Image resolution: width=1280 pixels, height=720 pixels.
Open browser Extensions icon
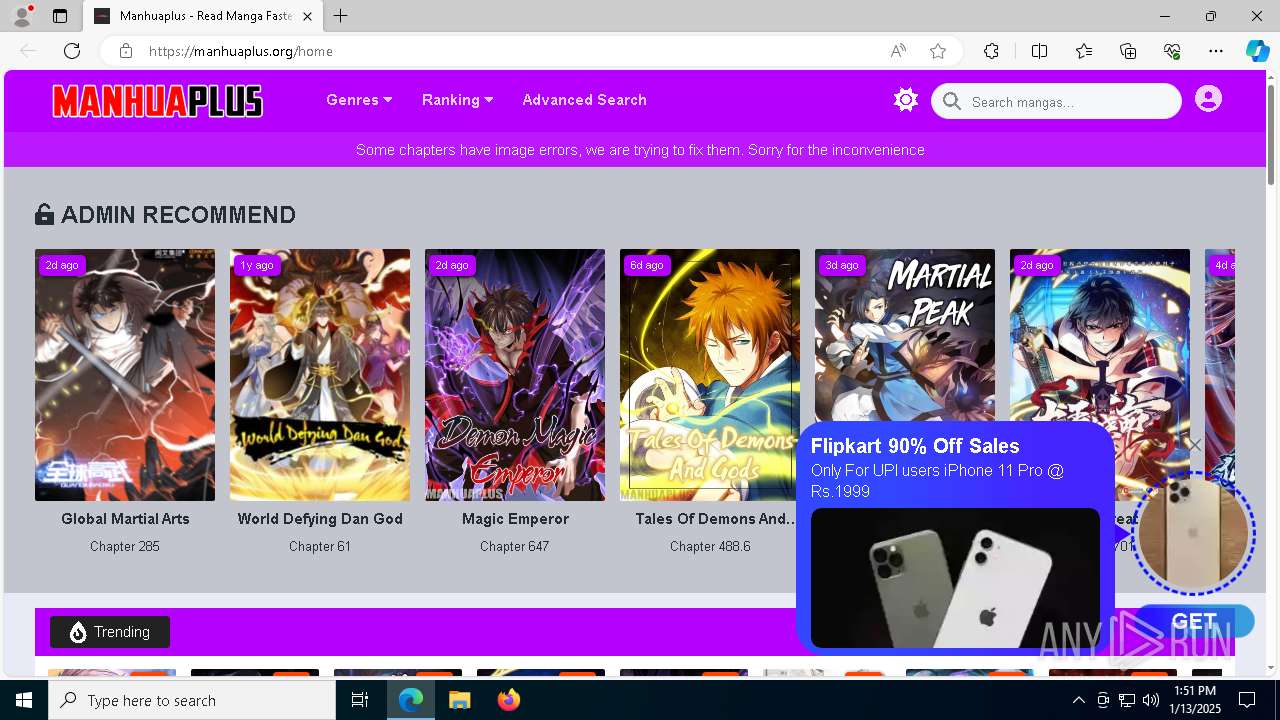[991, 51]
